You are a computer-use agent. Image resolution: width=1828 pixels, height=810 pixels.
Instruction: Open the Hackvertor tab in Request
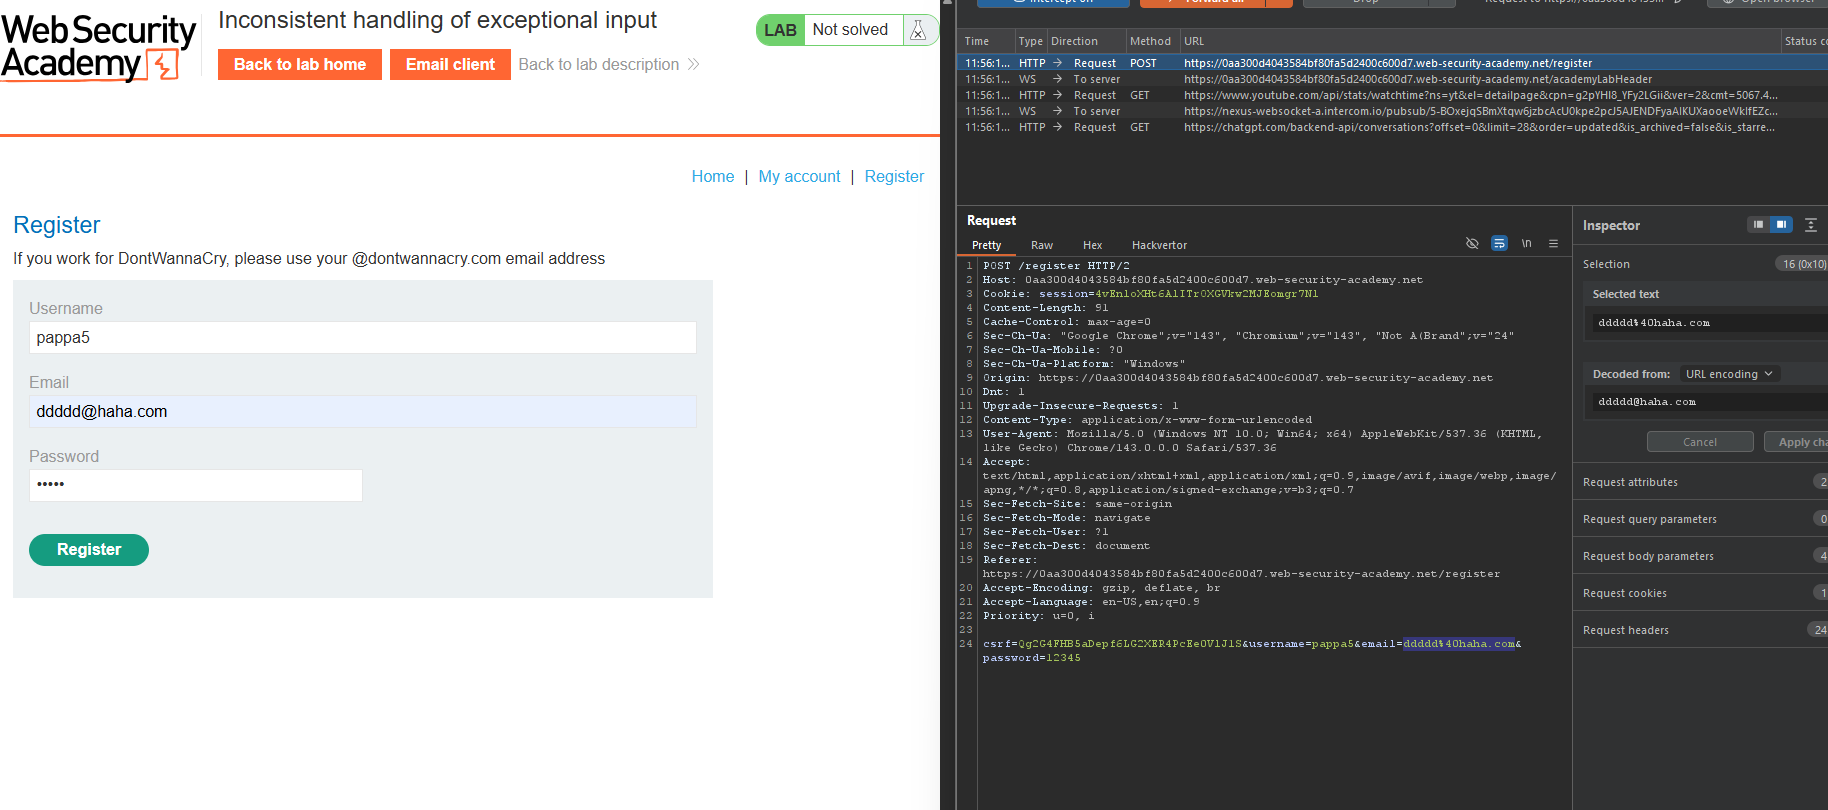click(1159, 245)
